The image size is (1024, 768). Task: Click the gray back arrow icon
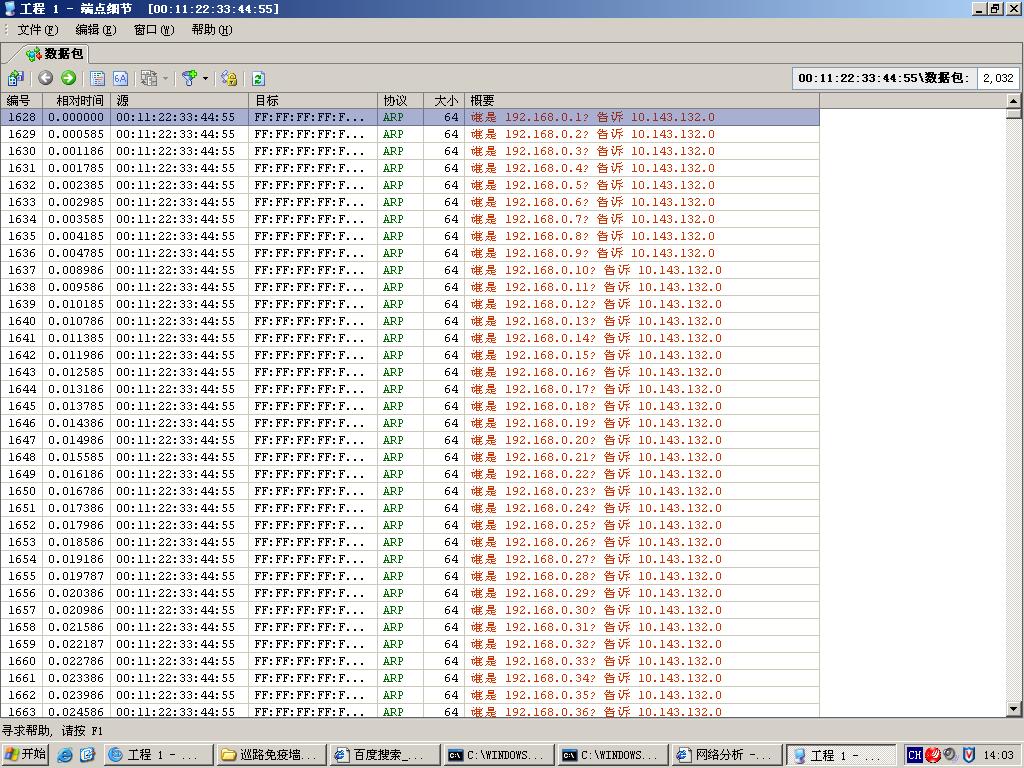[x=46, y=78]
